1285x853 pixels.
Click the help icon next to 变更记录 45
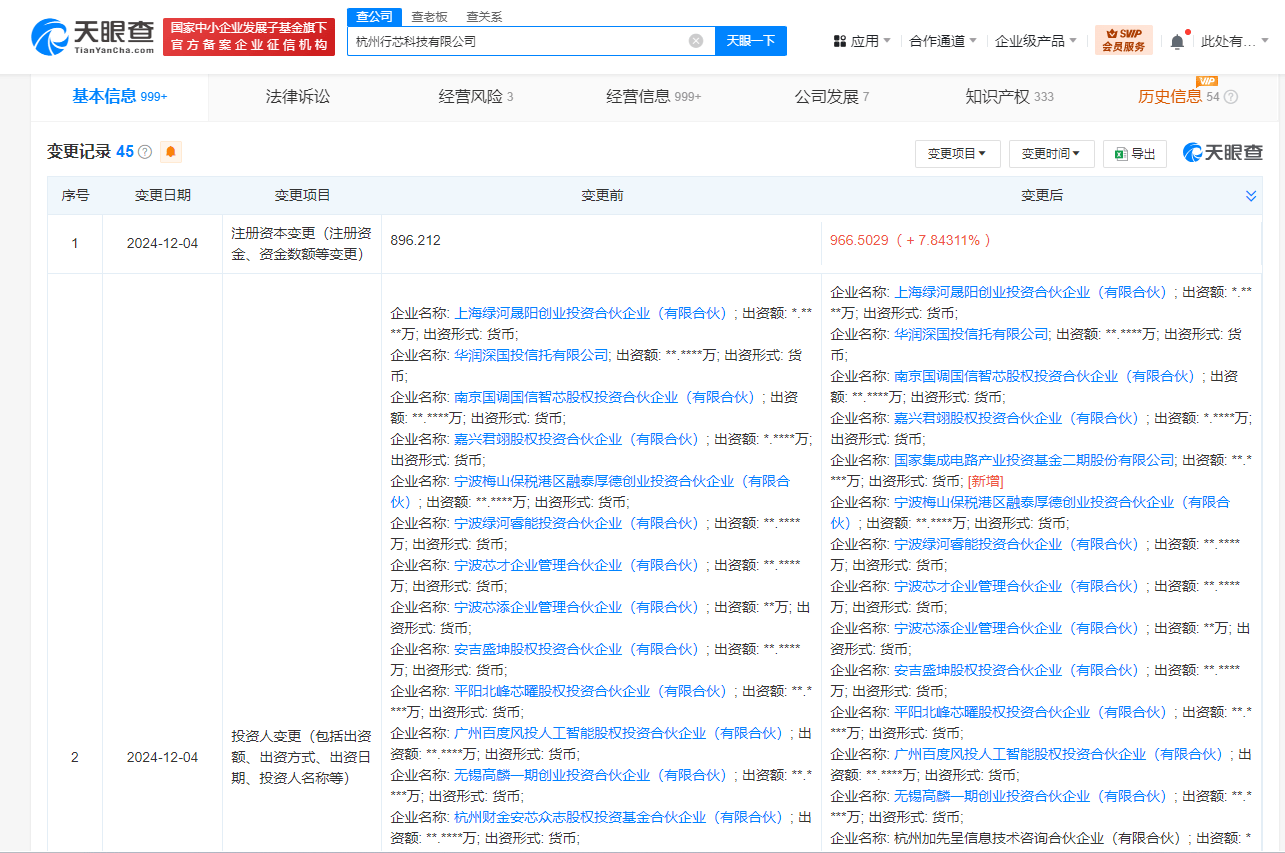click(145, 152)
